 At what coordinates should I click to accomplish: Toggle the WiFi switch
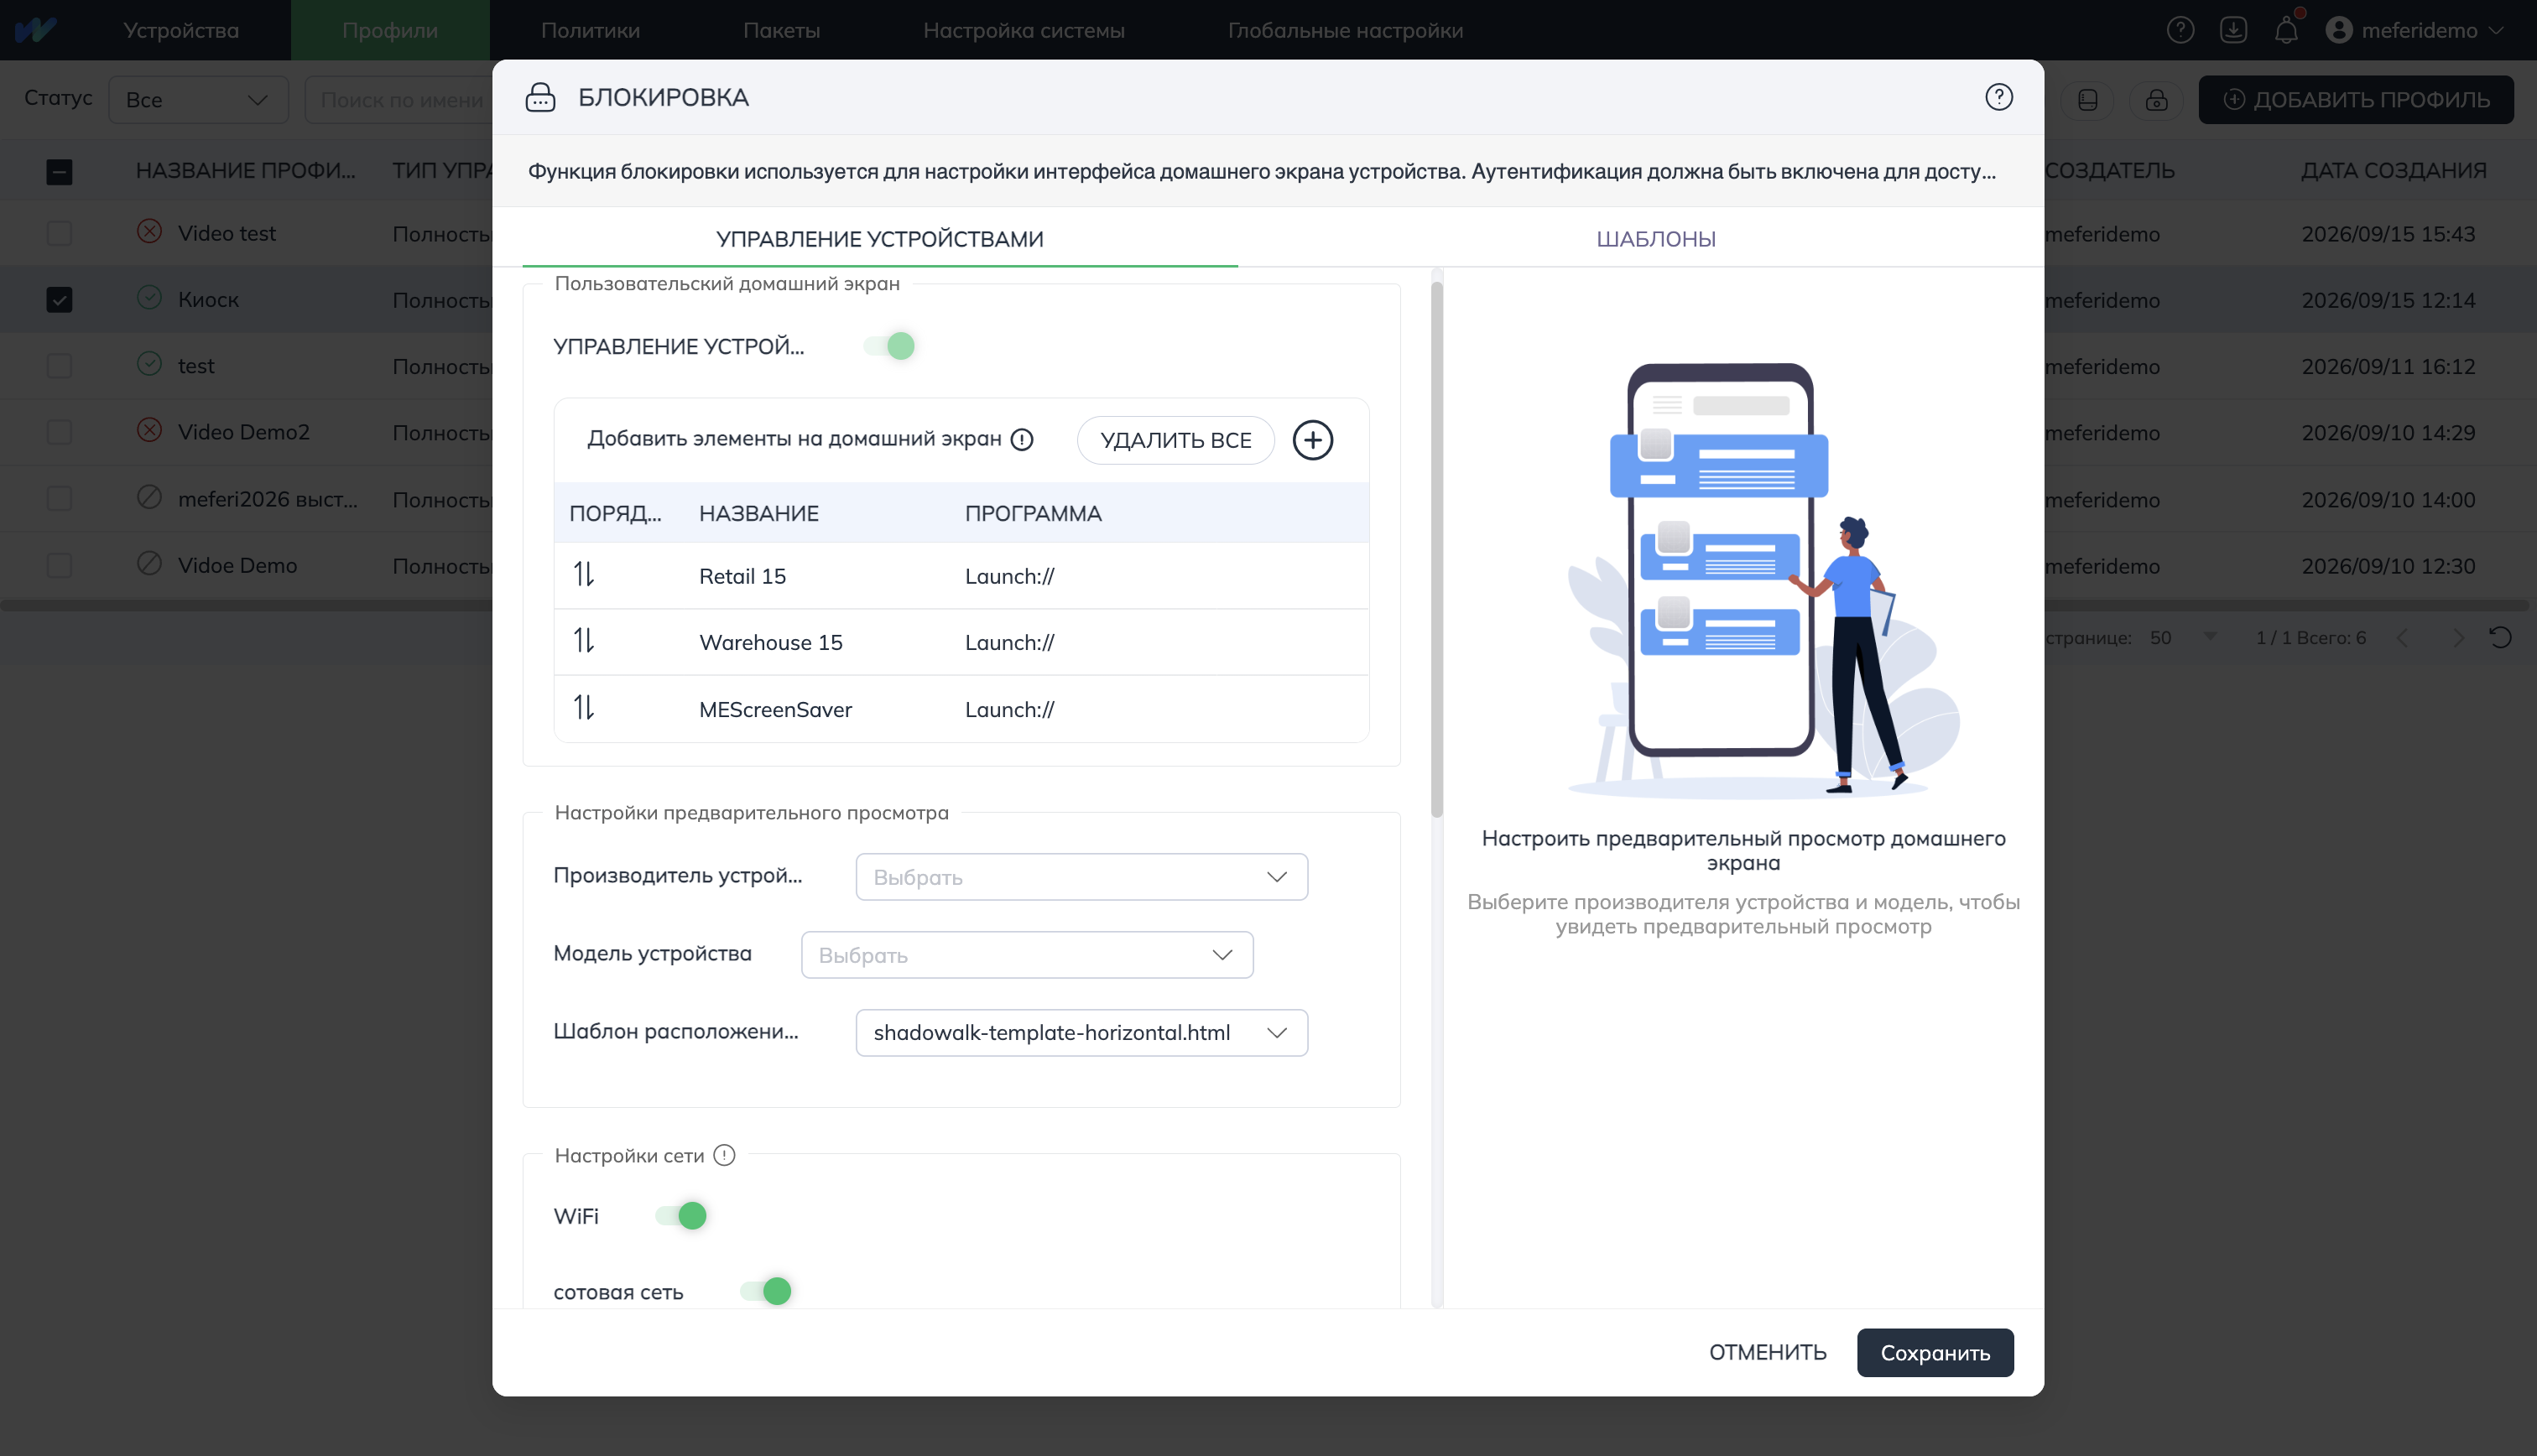[681, 1215]
